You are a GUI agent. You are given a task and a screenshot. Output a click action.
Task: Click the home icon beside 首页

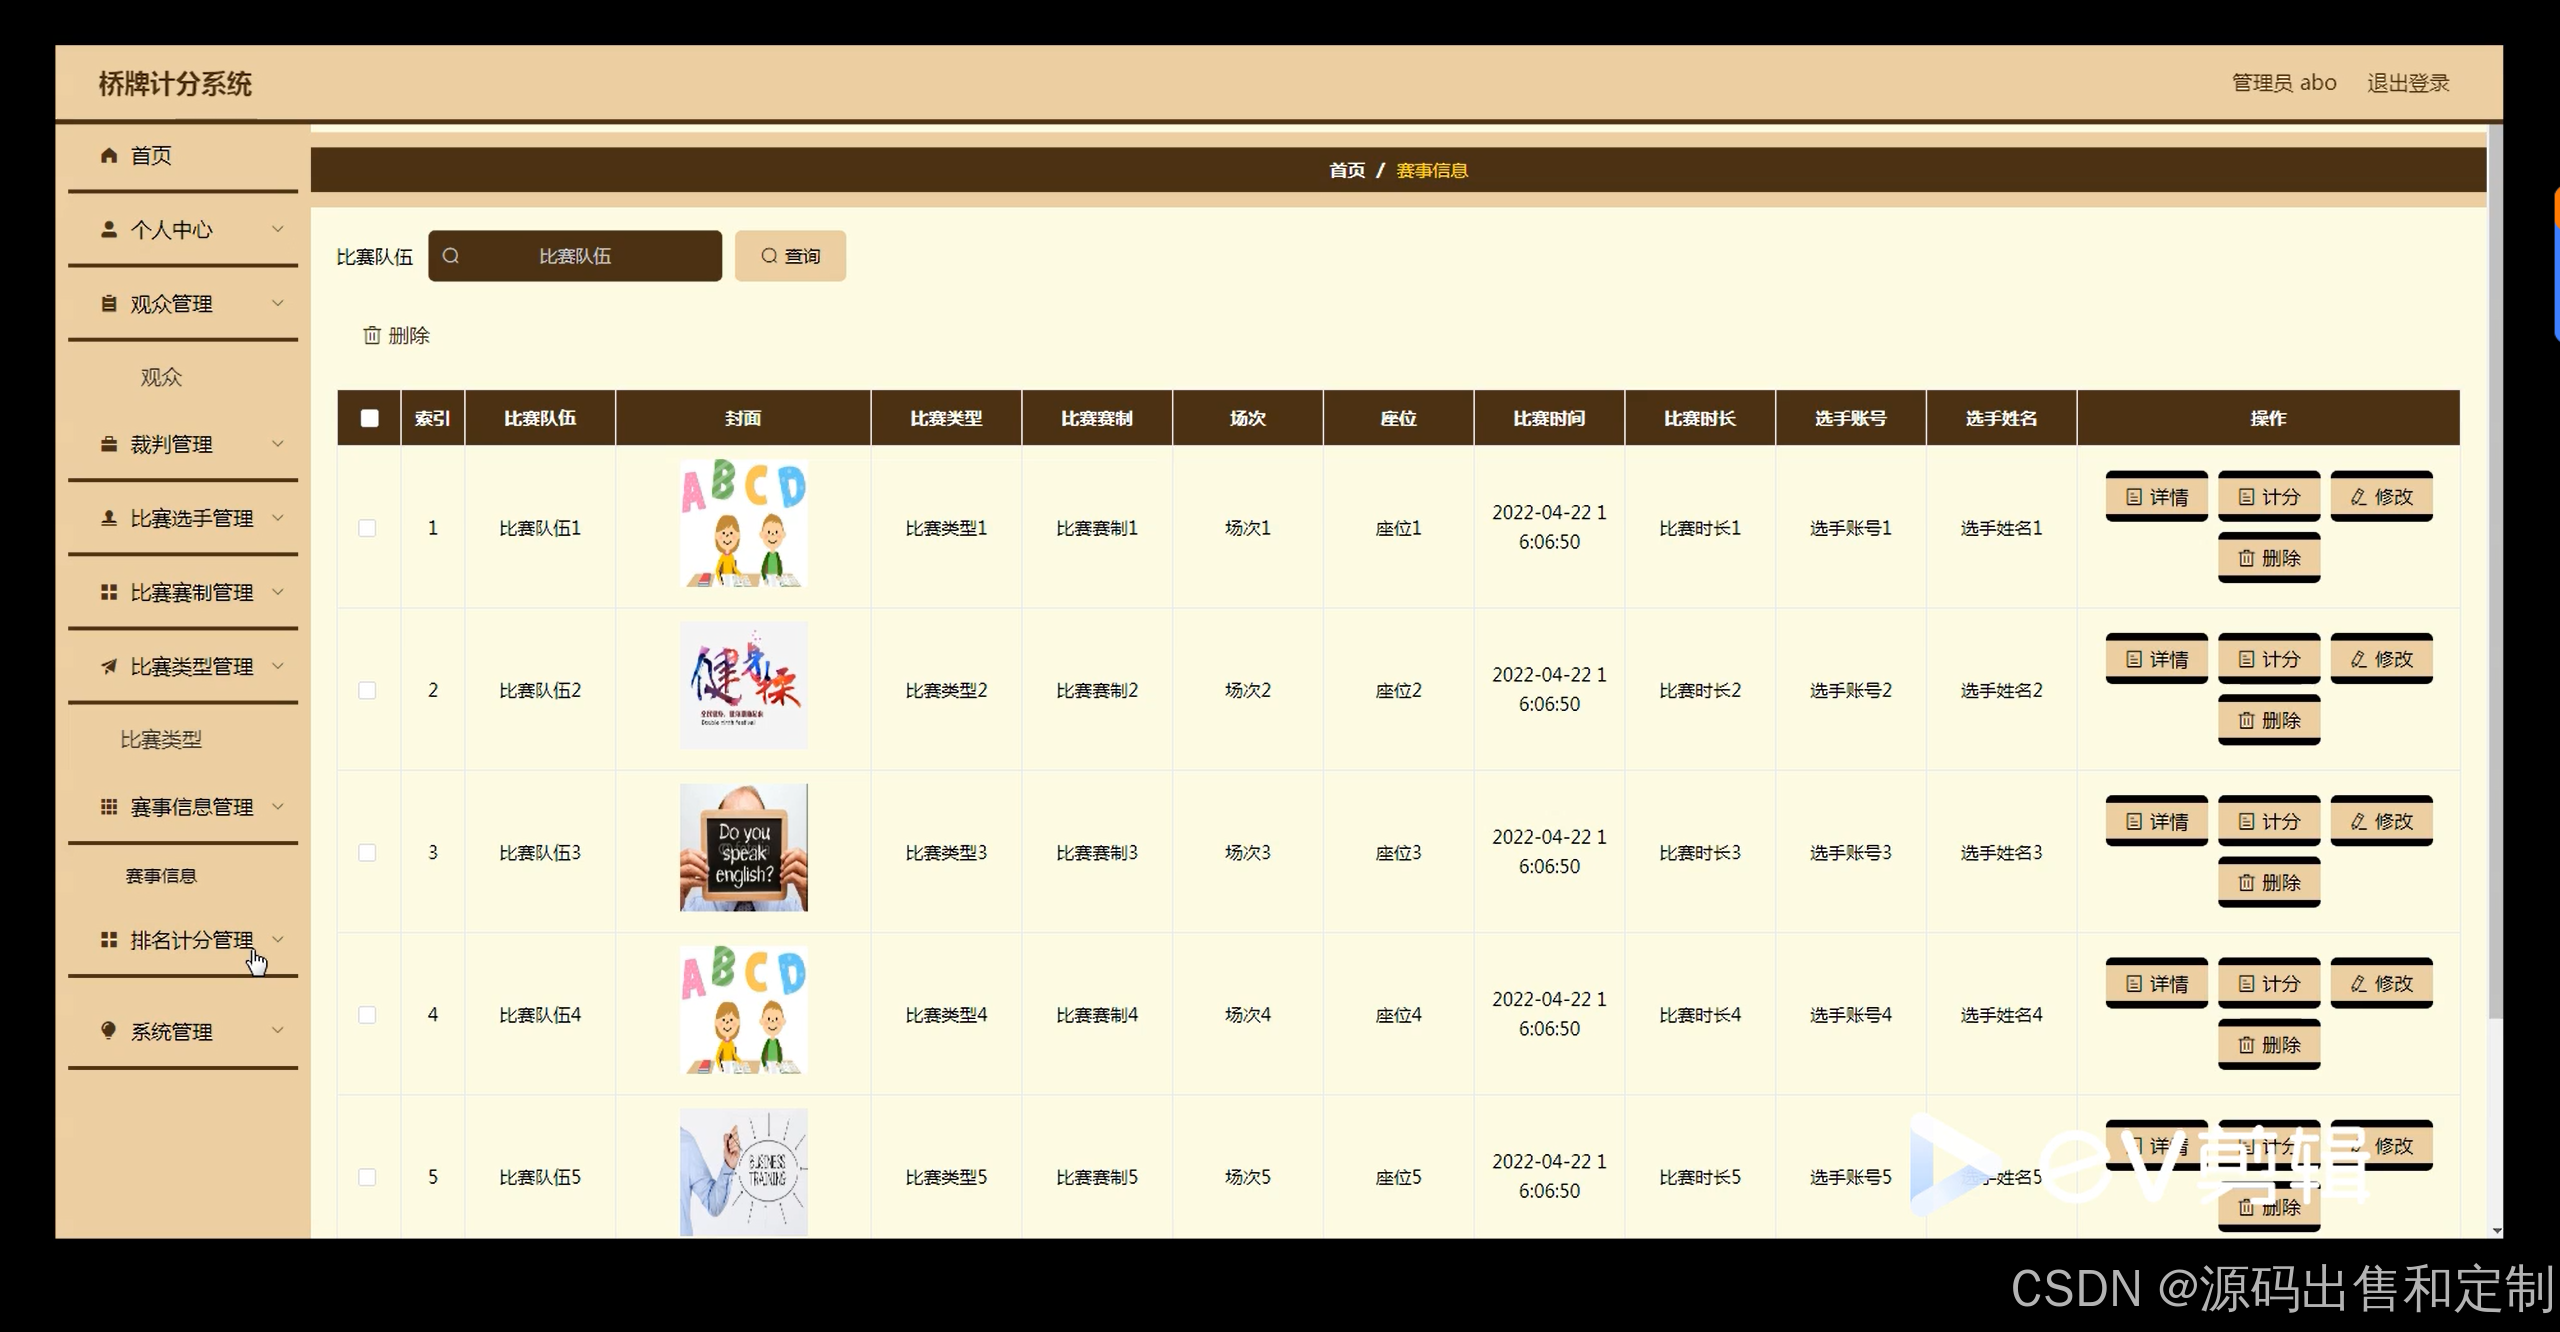tap(109, 155)
